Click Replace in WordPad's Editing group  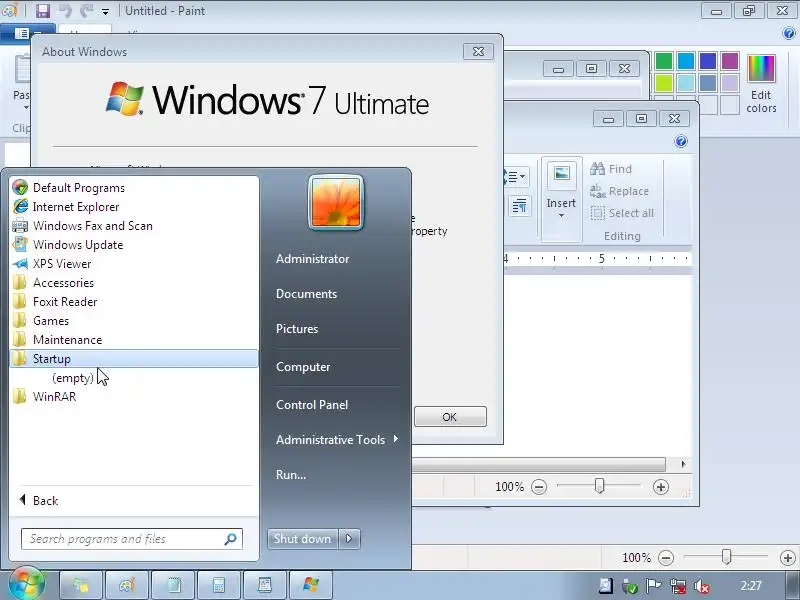(x=619, y=191)
